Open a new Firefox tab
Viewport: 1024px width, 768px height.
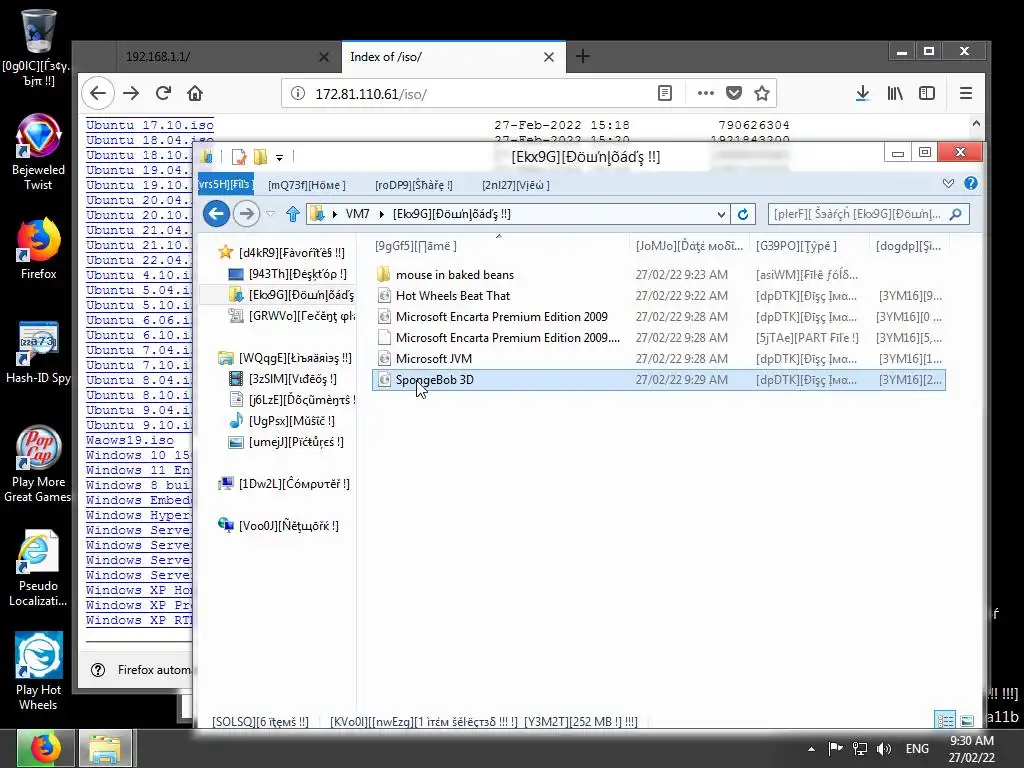[583, 57]
